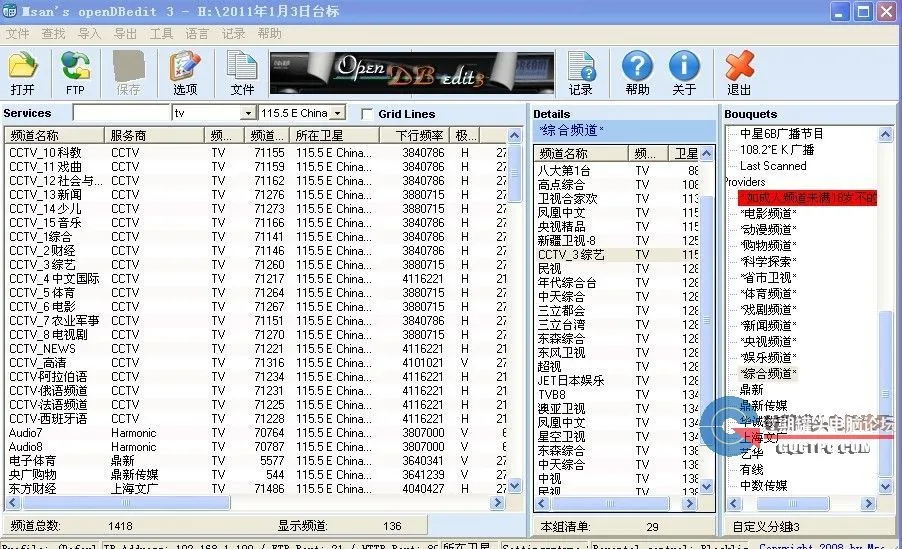Click the Services list scroll-down arrow
This screenshot has height=549, width=902.
coord(515,486)
